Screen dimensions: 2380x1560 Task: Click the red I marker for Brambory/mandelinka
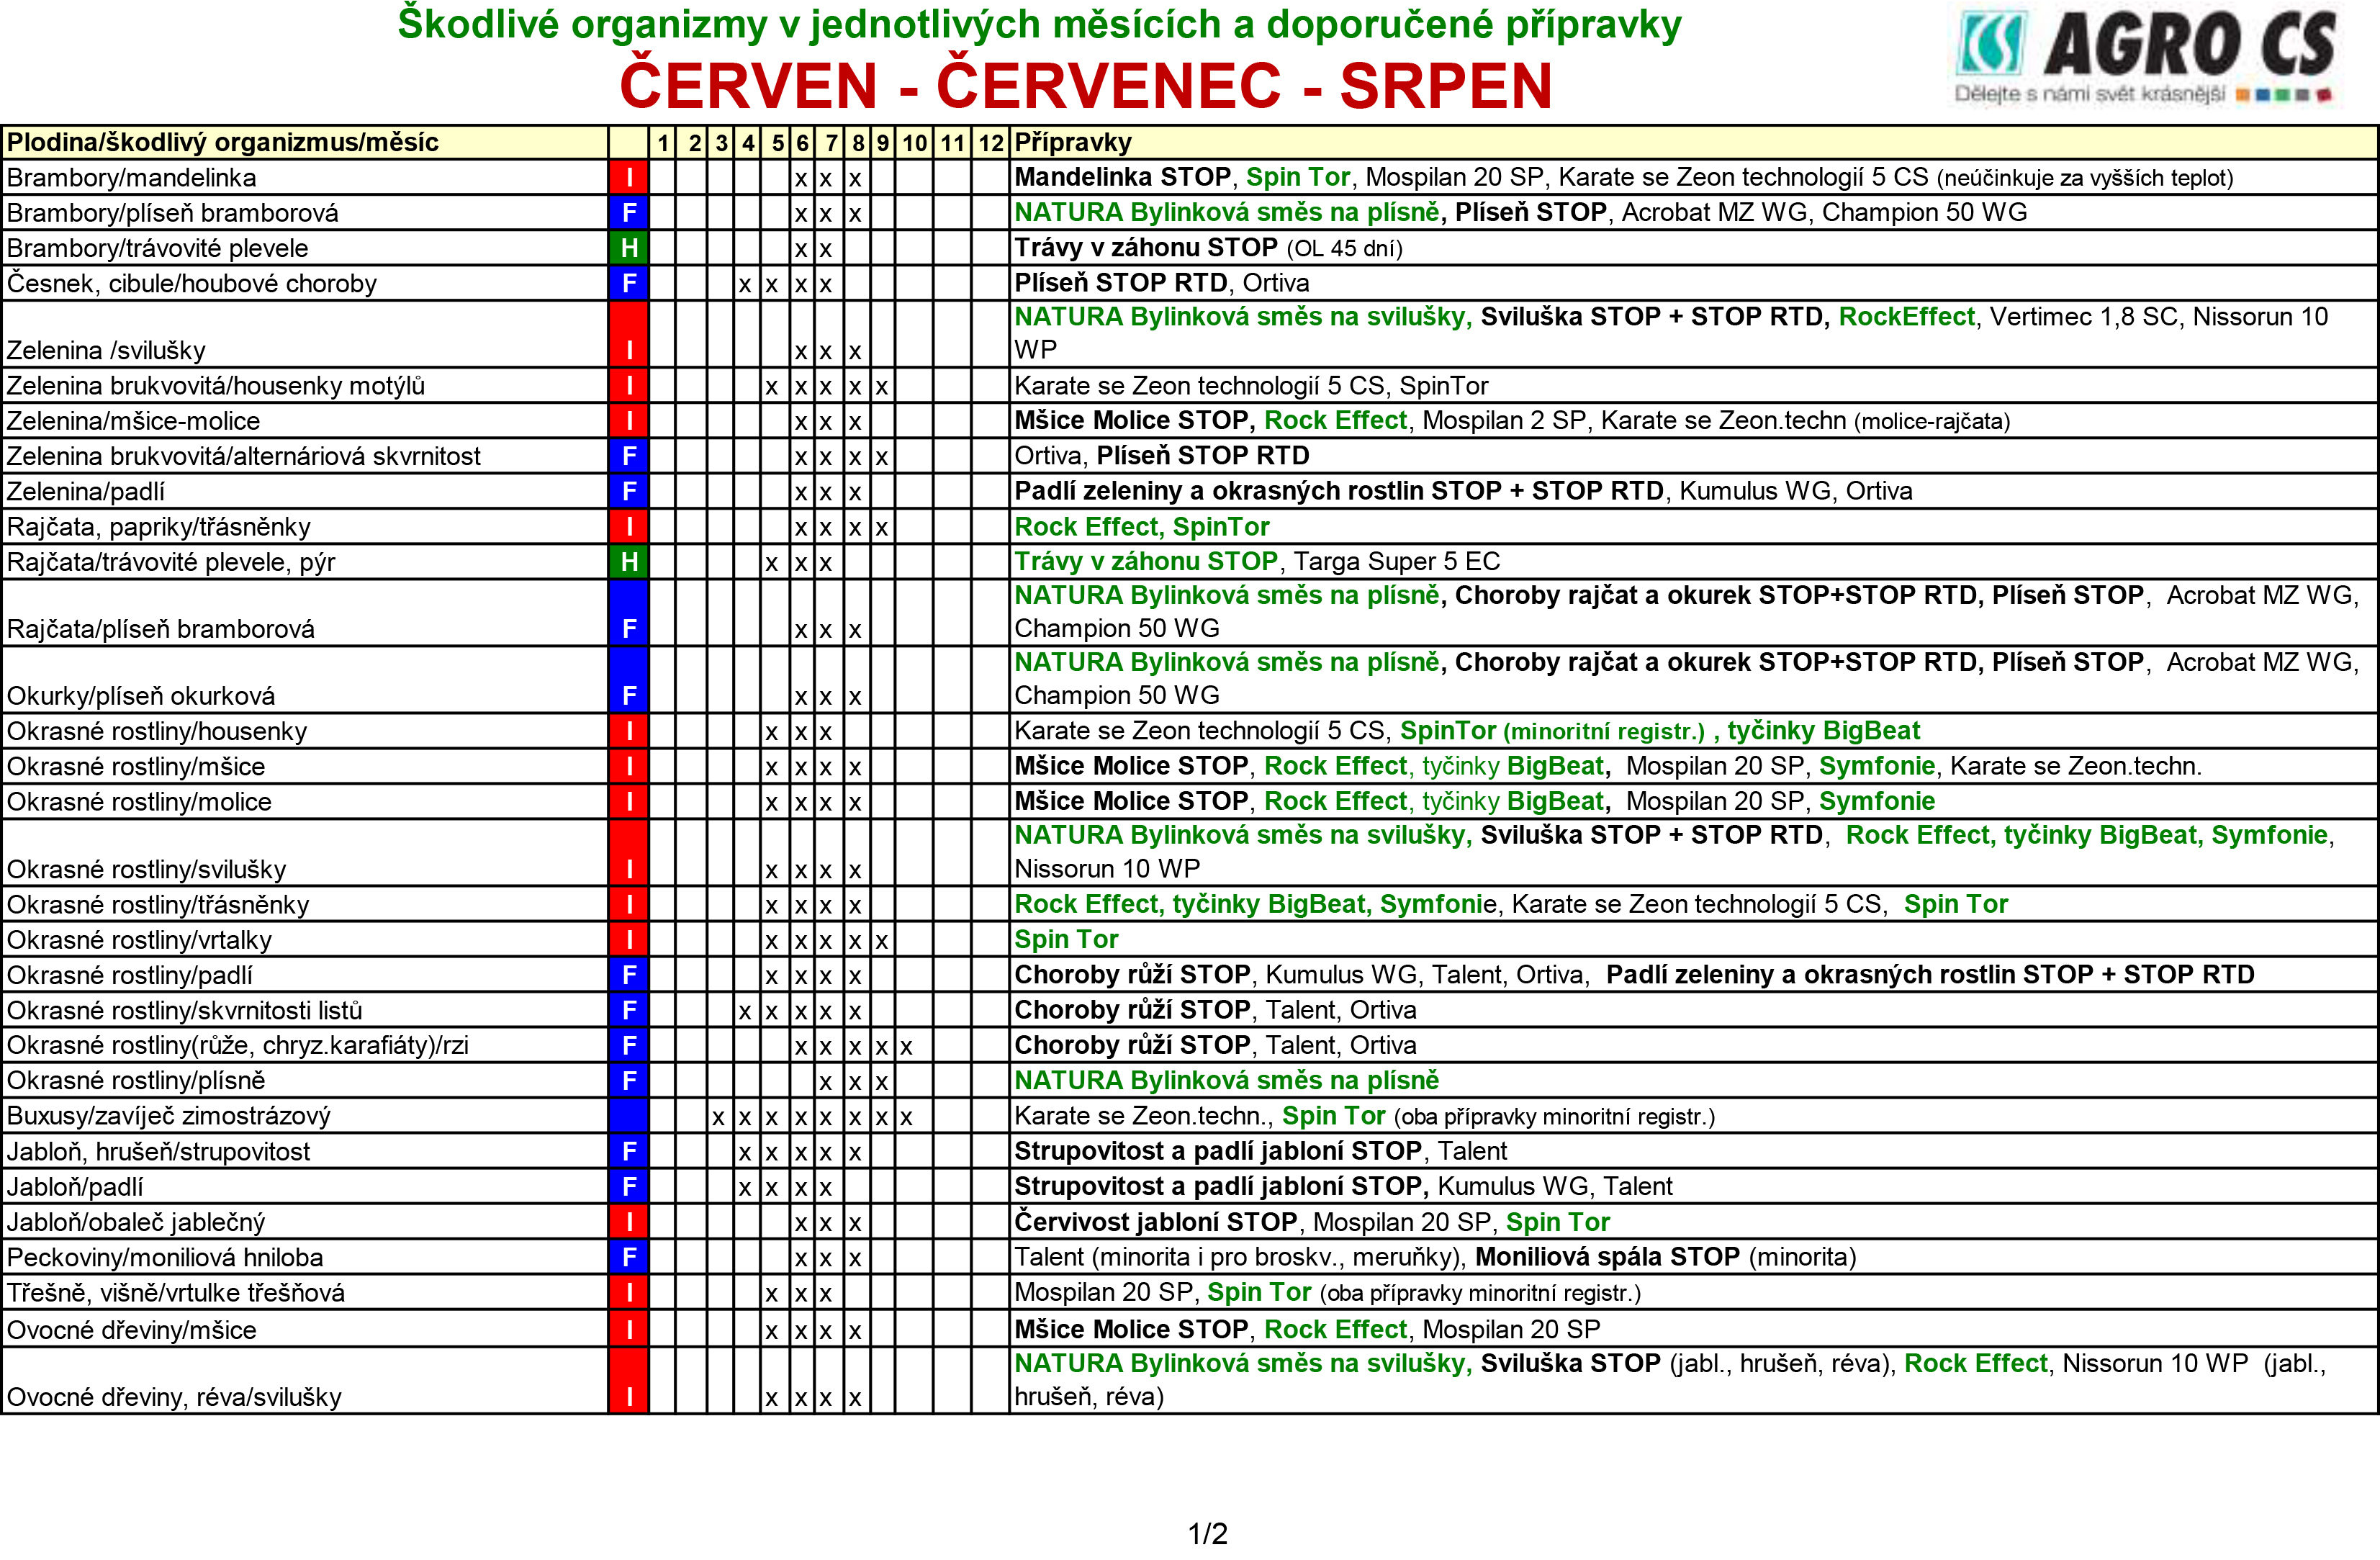629,178
